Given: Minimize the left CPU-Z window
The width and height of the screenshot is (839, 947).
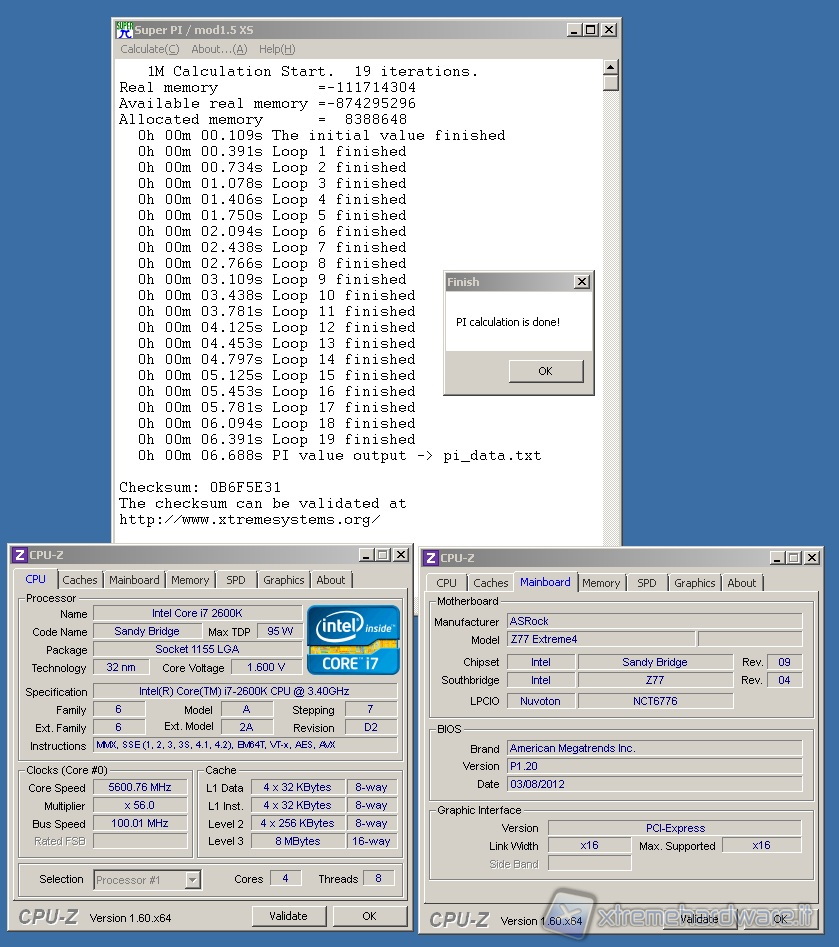Looking at the screenshot, I should click(x=365, y=555).
